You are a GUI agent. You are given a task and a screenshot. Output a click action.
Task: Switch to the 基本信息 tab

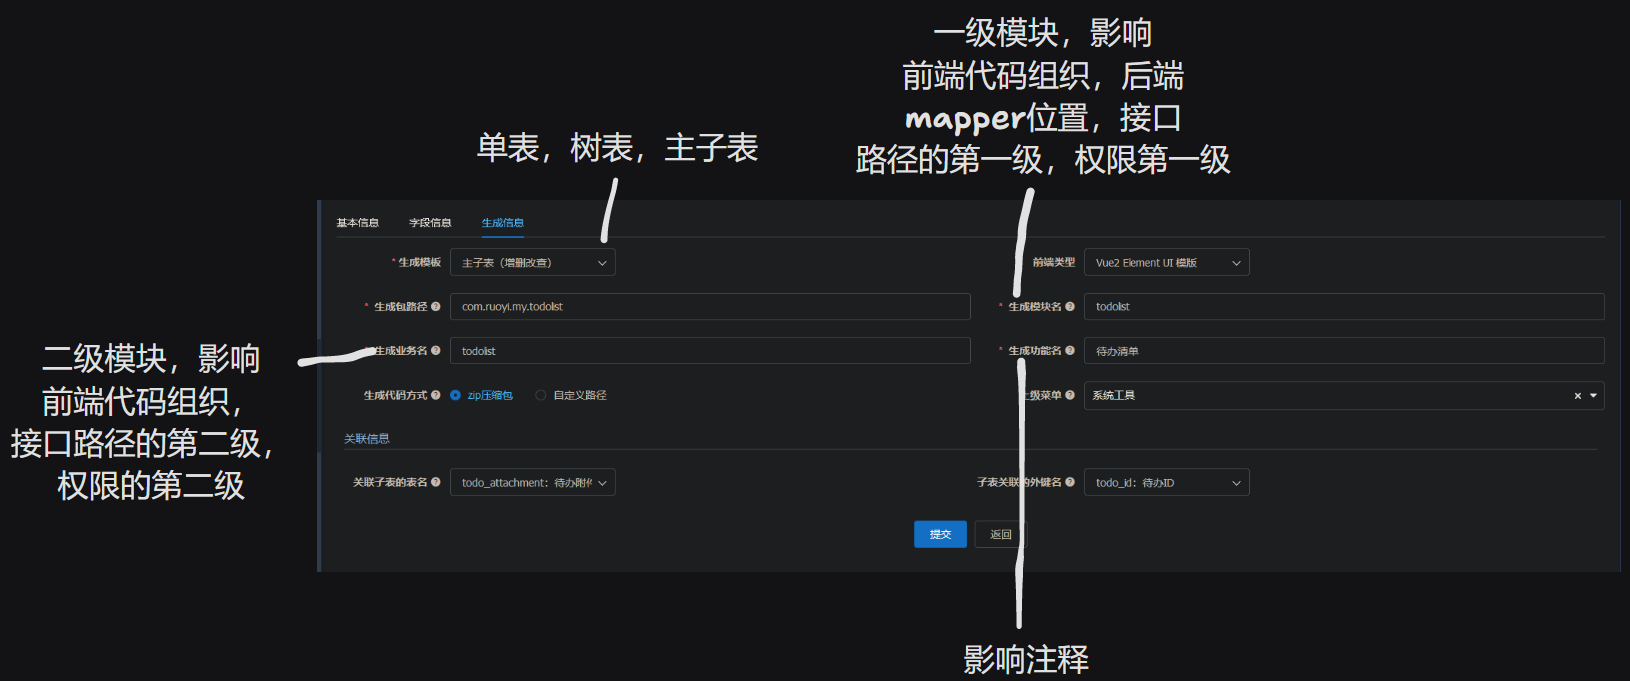coord(357,223)
